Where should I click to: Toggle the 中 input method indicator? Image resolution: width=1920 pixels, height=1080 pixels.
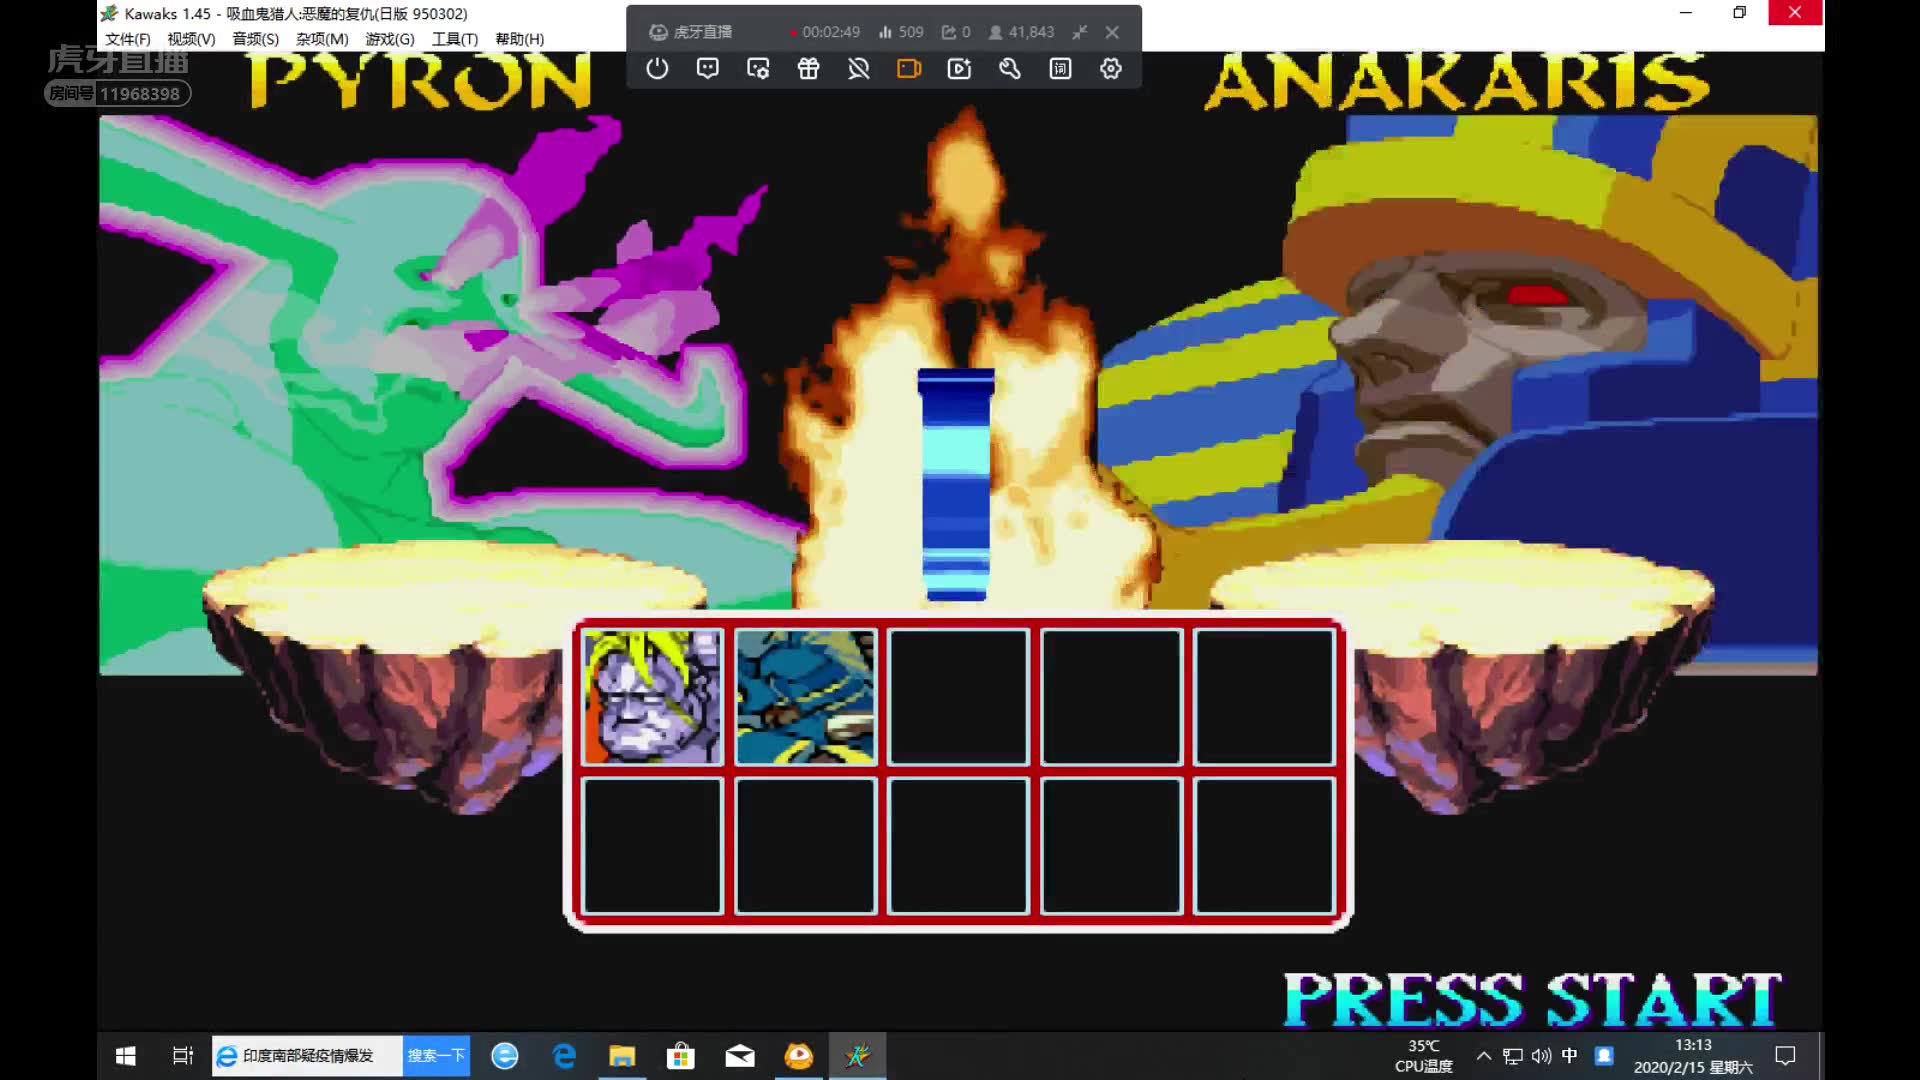(1569, 1056)
